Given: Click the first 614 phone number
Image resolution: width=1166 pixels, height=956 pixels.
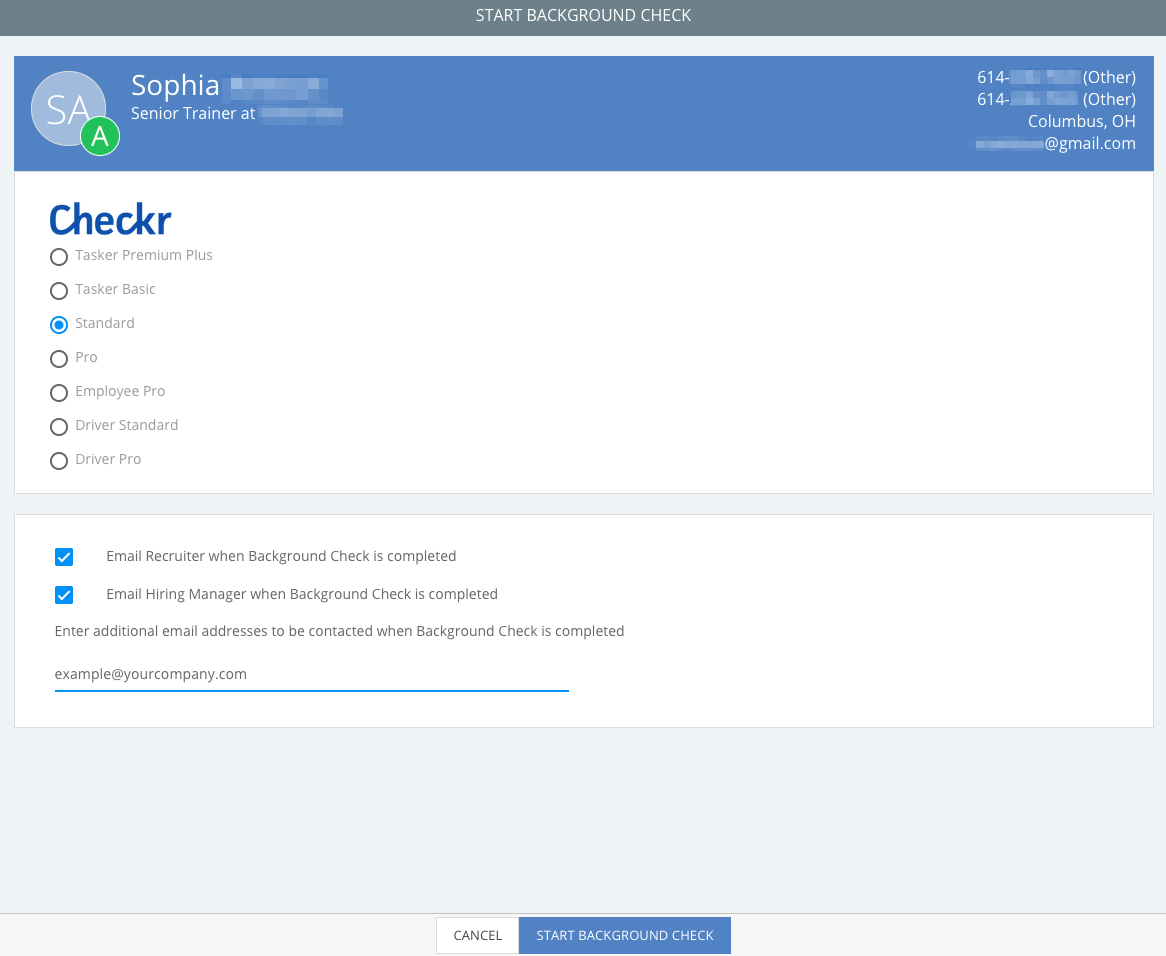Looking at the screenshot, I should click(1056, 77).
